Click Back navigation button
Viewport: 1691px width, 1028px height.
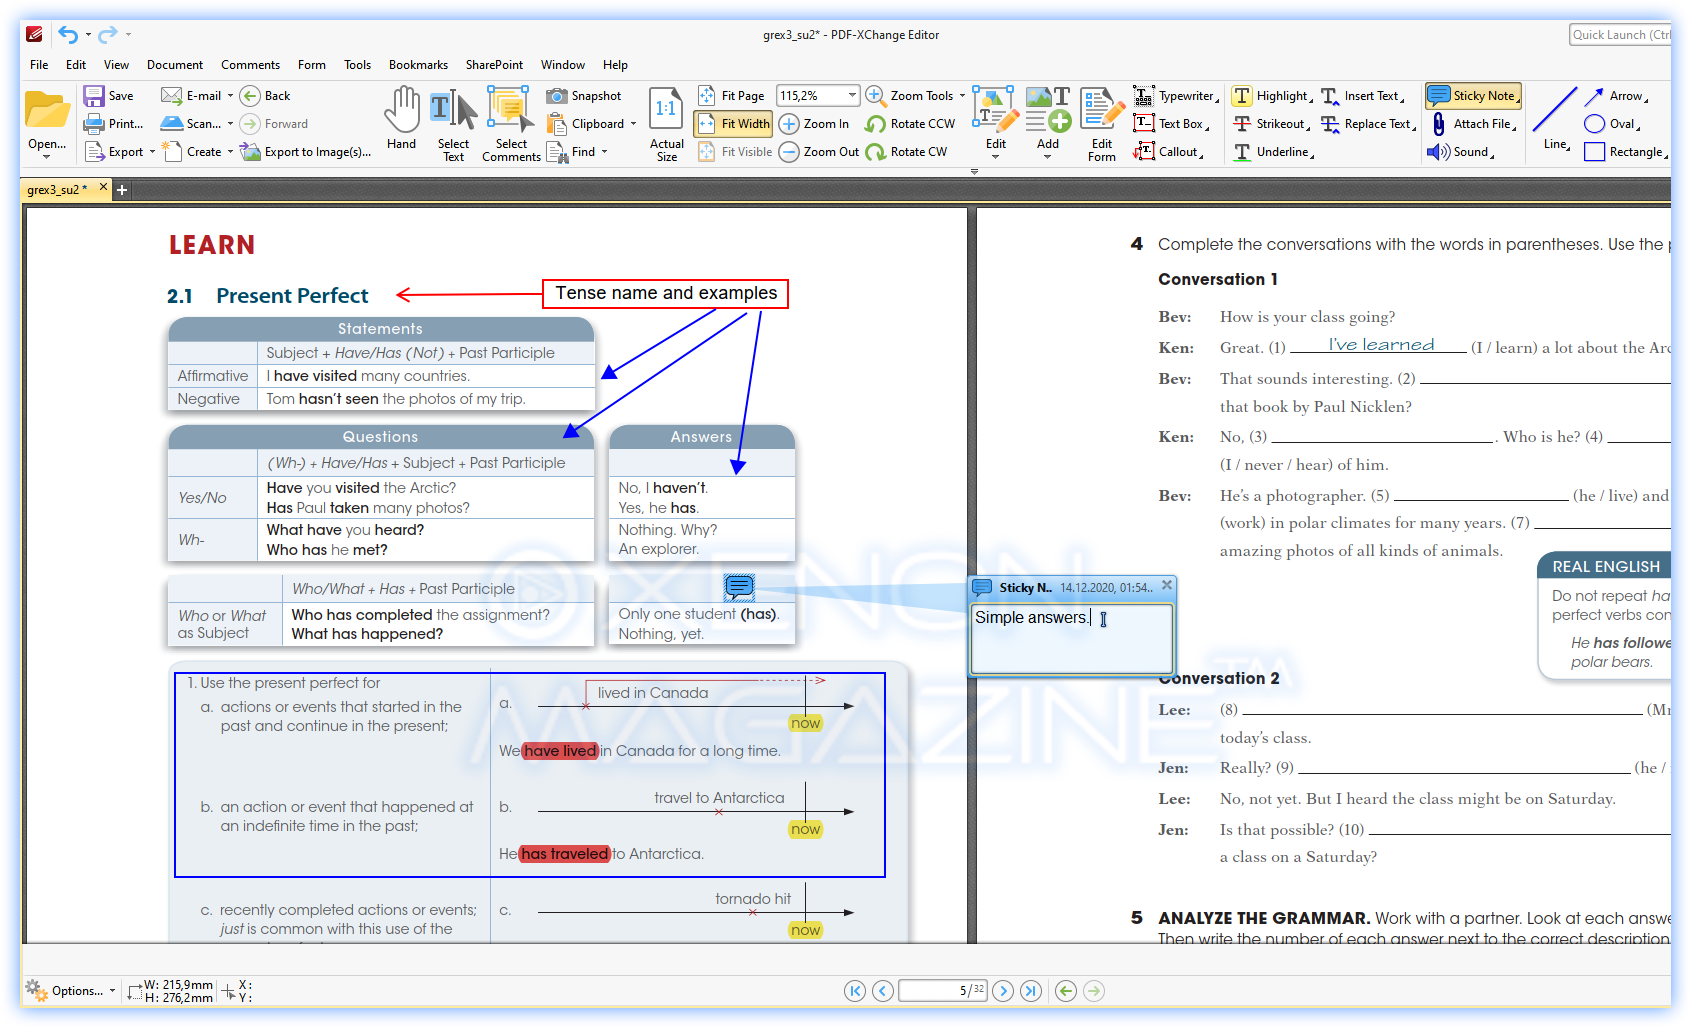click(x=266, y=96)
